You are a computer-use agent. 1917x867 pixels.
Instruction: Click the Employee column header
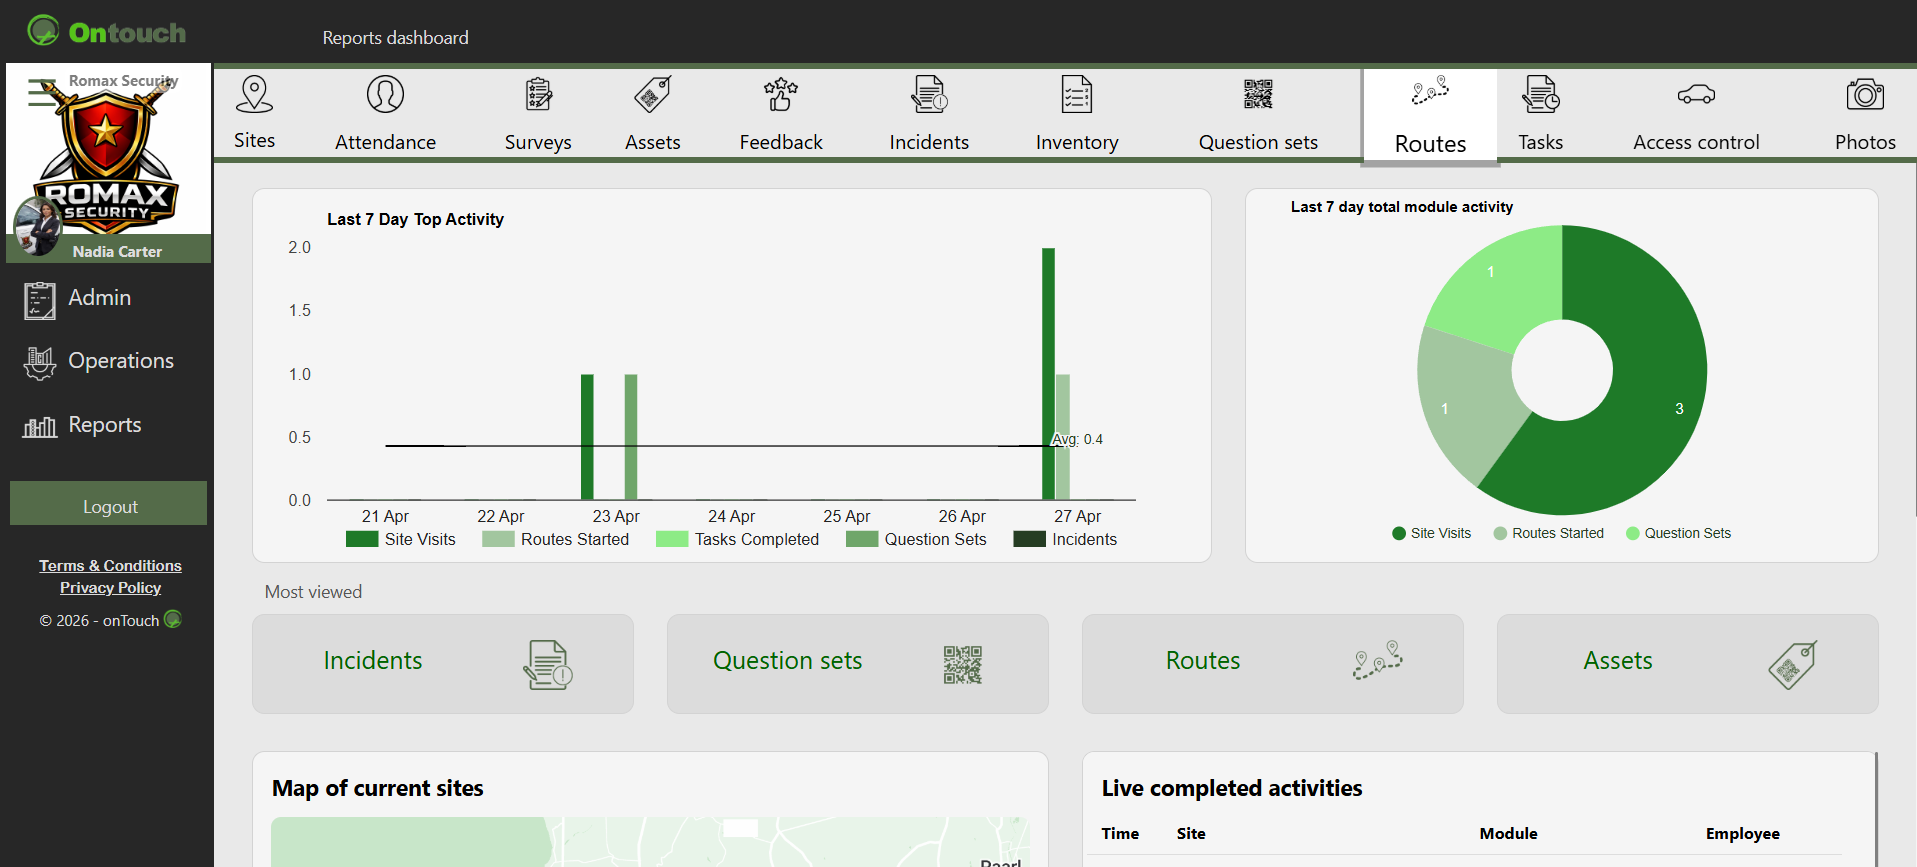point(1742,833)
